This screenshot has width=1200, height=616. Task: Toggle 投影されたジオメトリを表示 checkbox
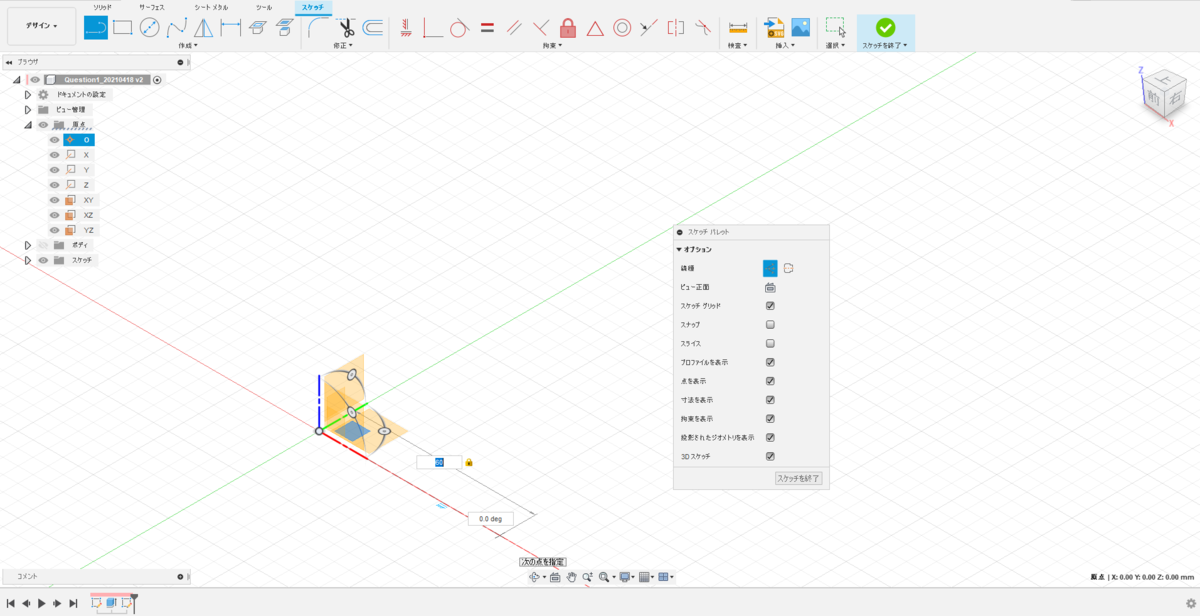pyautogui.click(x=770, y=437)
